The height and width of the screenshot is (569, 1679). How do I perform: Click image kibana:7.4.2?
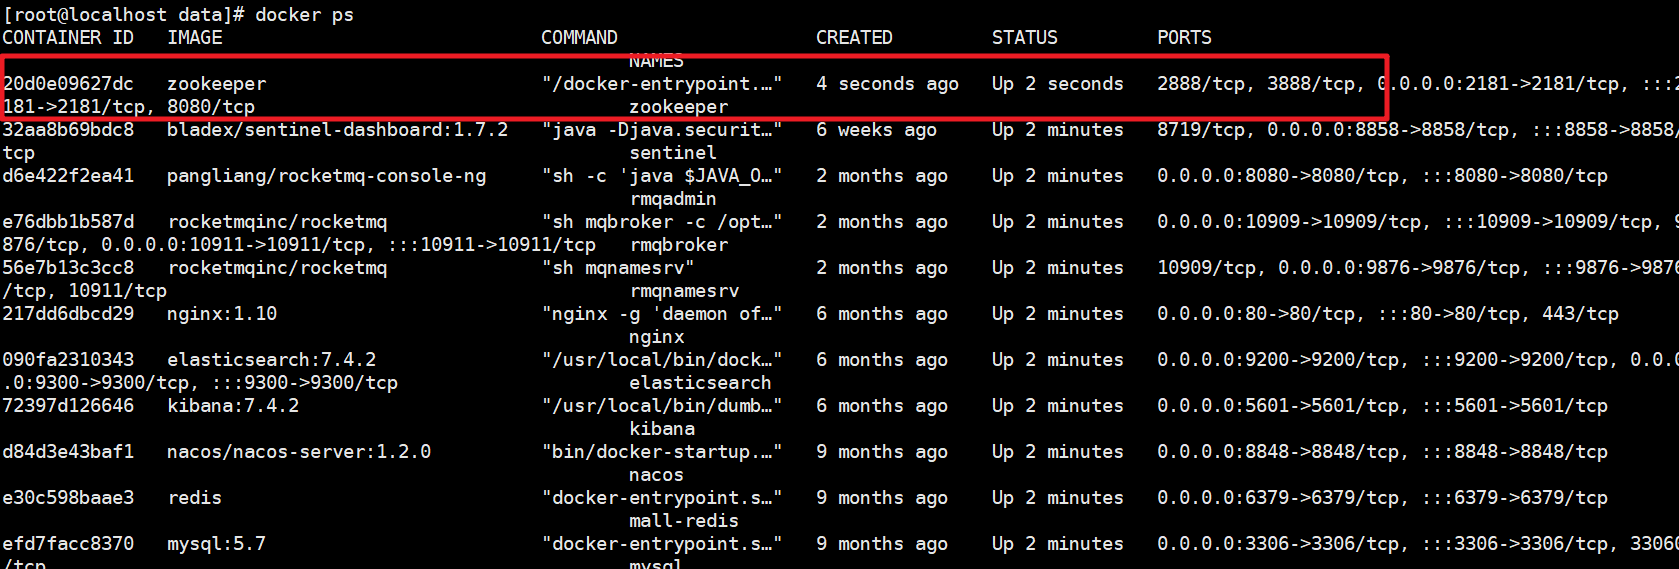coord(233,406)
